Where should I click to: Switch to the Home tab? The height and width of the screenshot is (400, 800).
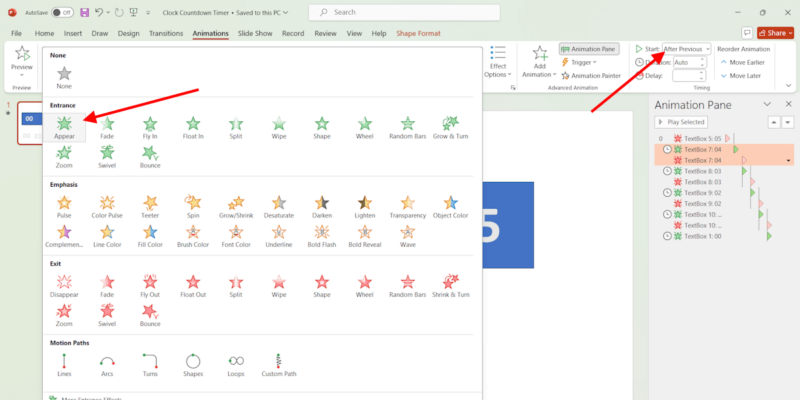point(44,33)
